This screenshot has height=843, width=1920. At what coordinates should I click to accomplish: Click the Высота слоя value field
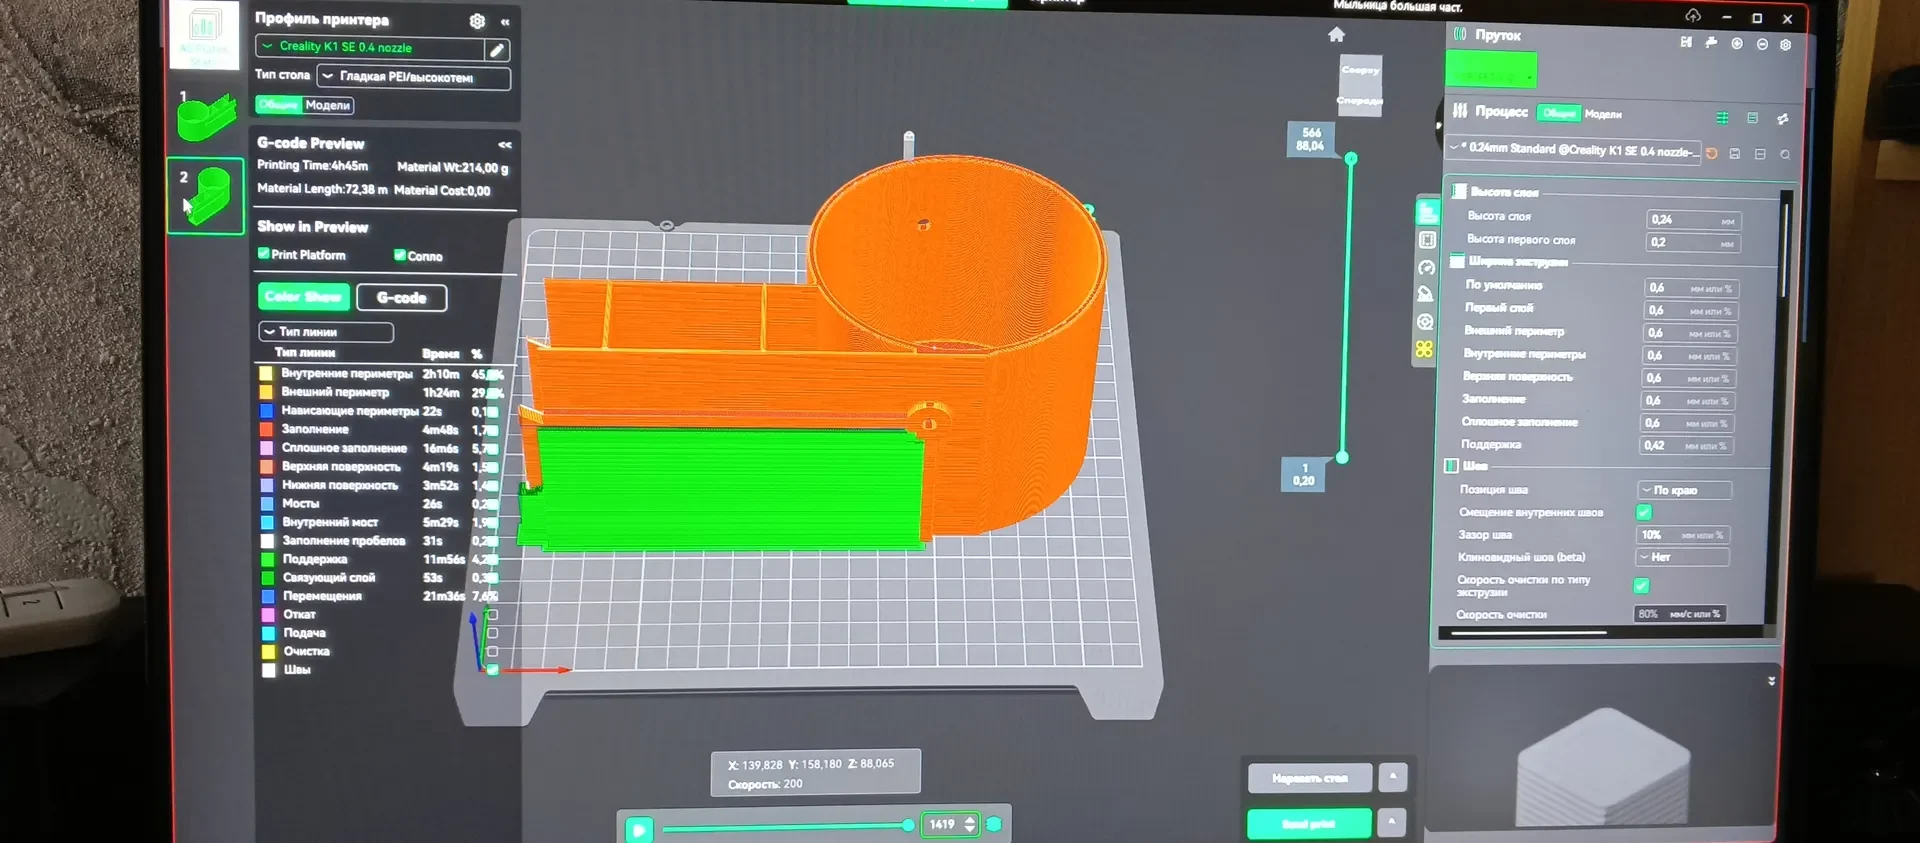(x=1694, y=220)
